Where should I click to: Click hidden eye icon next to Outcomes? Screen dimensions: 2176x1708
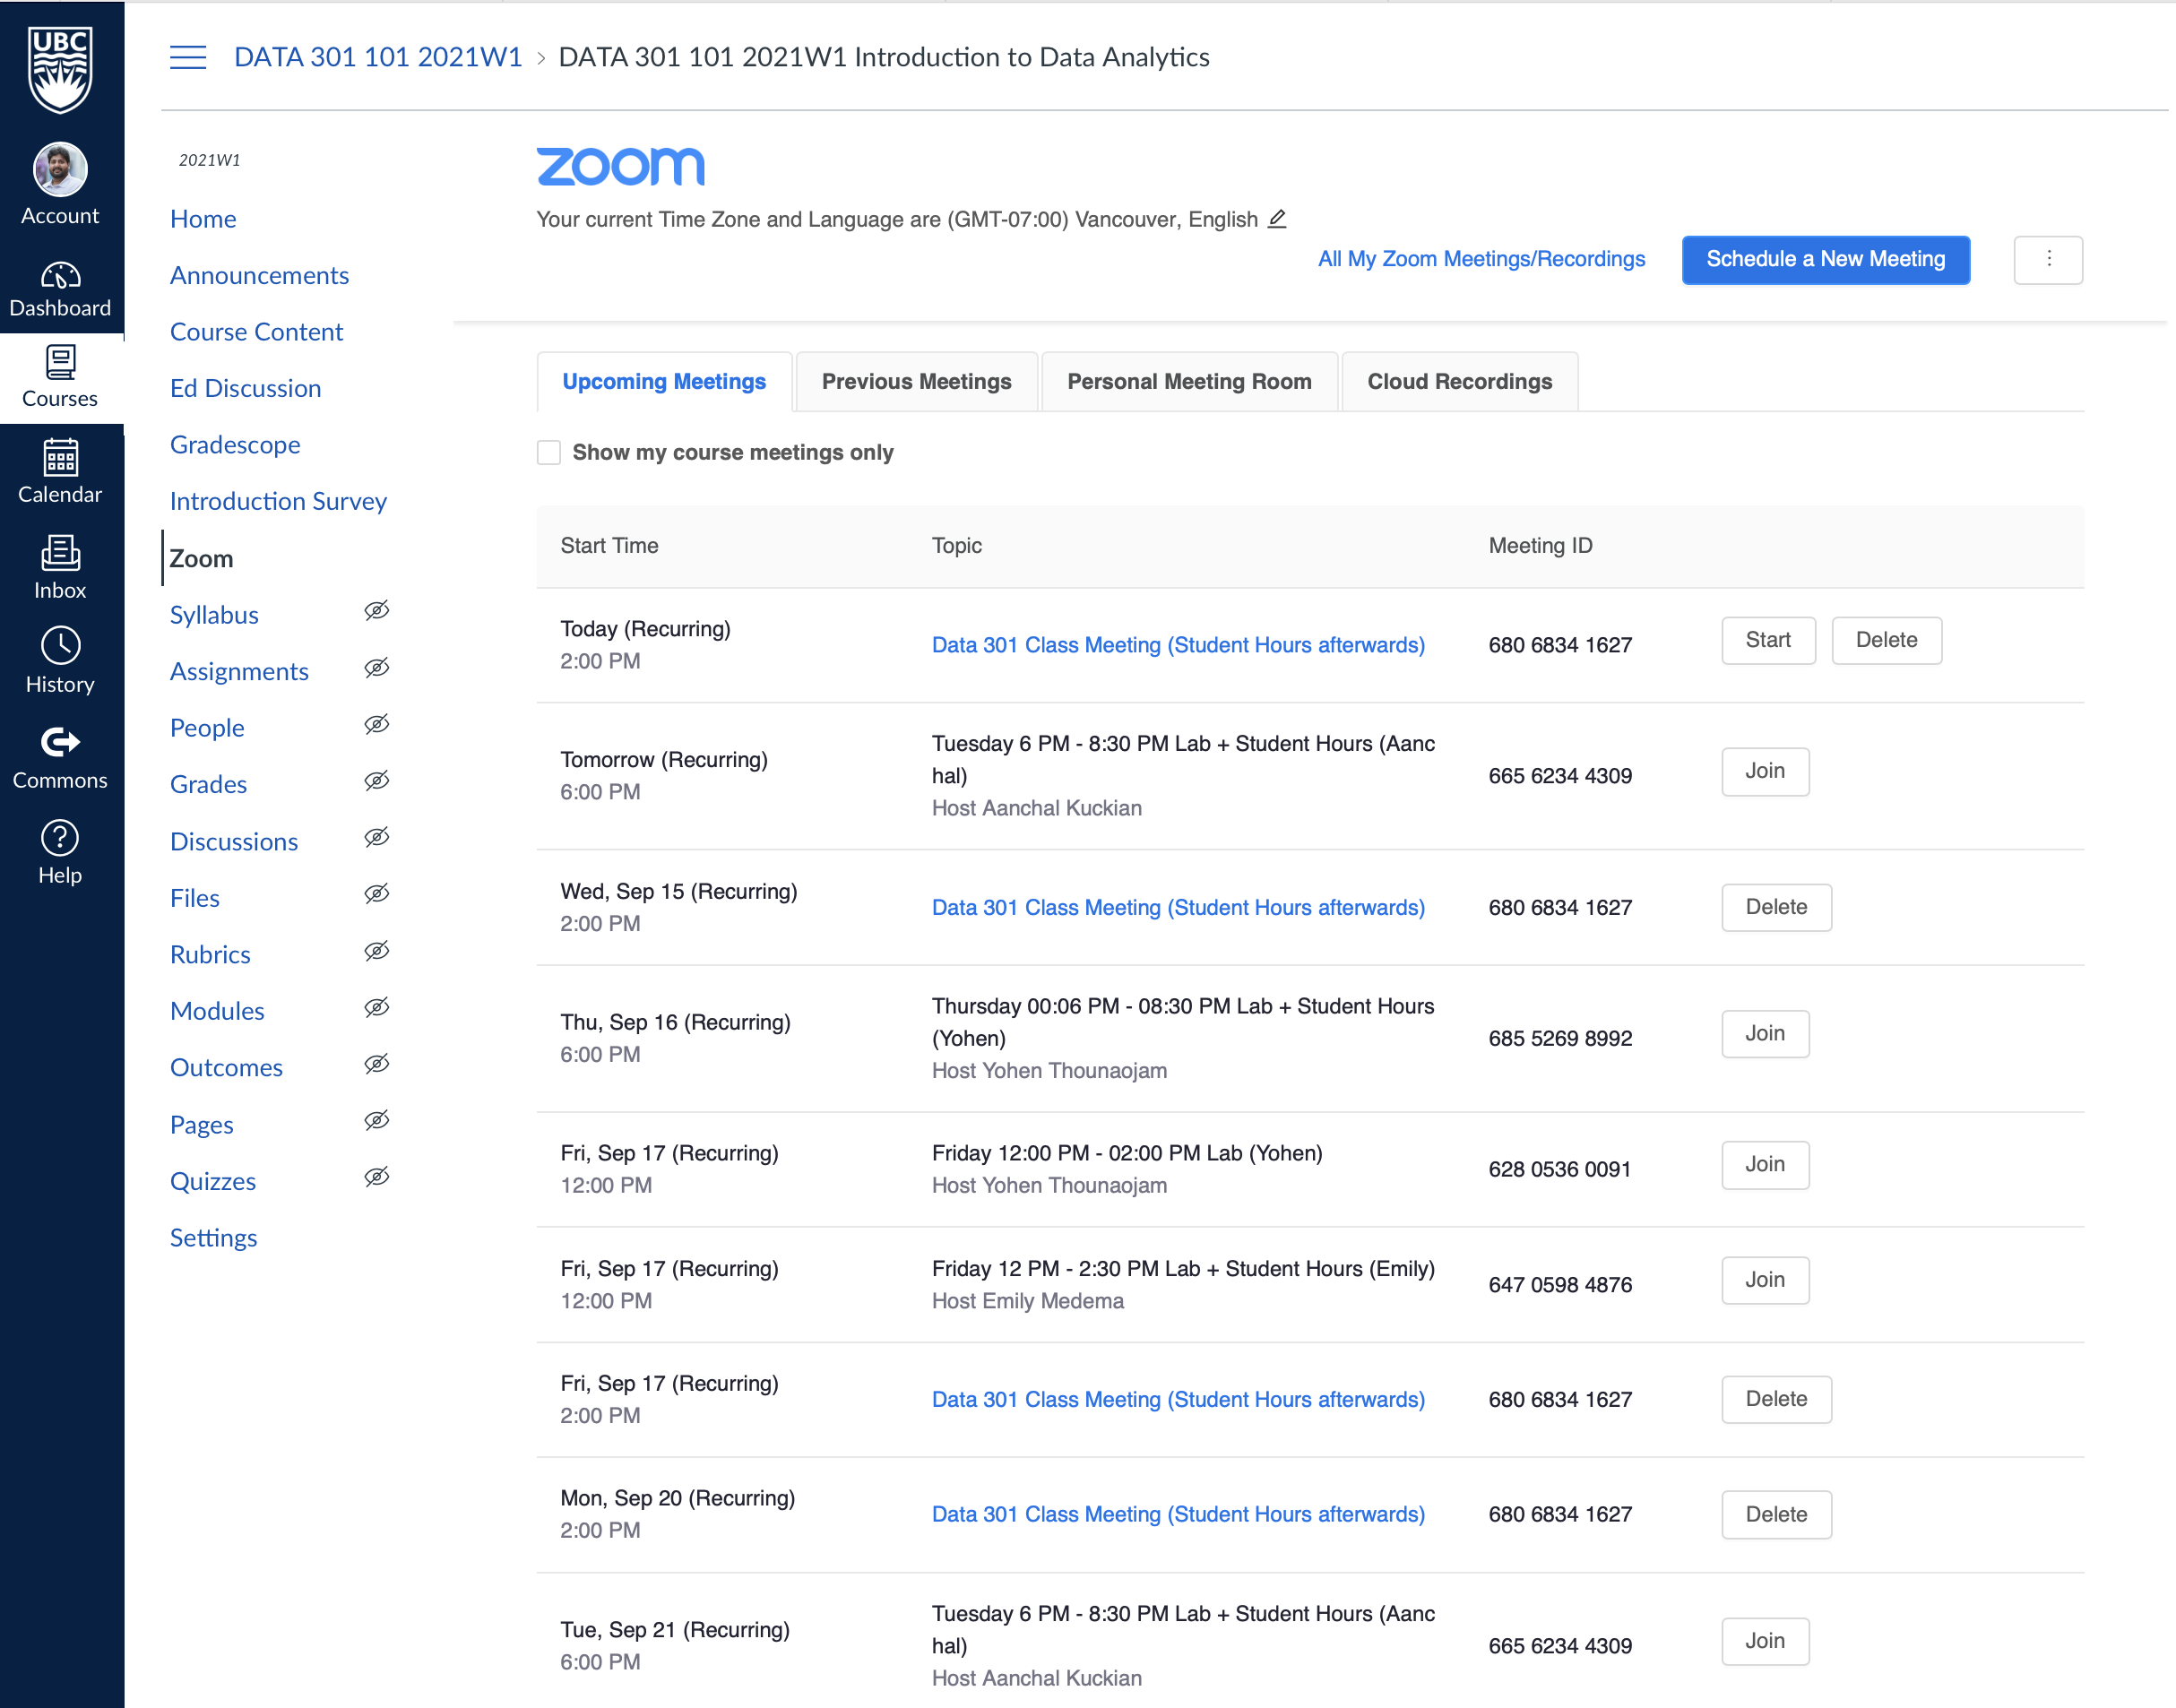pos(377,1064)
